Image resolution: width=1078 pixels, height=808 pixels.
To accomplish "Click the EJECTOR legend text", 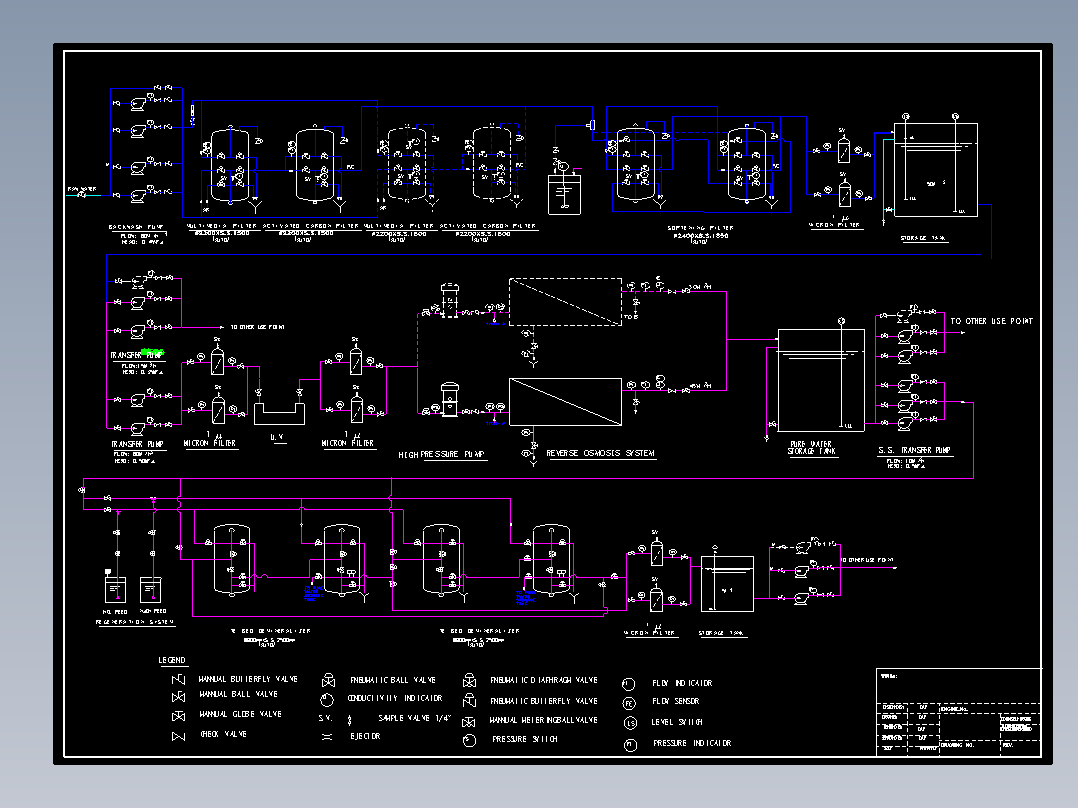I will (x=365, y=736).
